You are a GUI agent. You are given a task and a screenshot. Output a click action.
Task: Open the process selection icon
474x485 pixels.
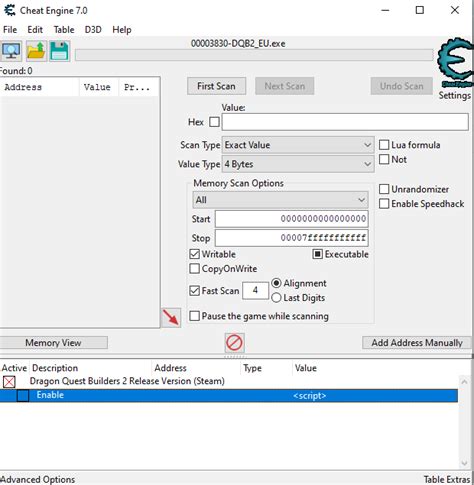[x=11, y=51]
